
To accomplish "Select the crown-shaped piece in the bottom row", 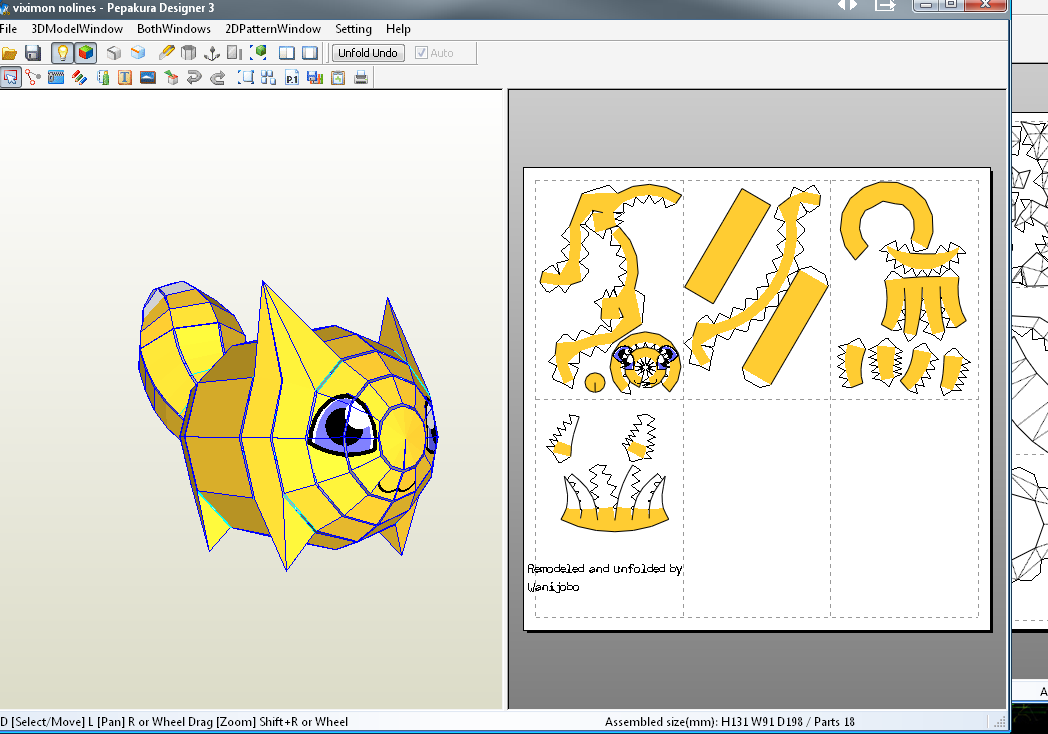I will (x=615, y=498).
